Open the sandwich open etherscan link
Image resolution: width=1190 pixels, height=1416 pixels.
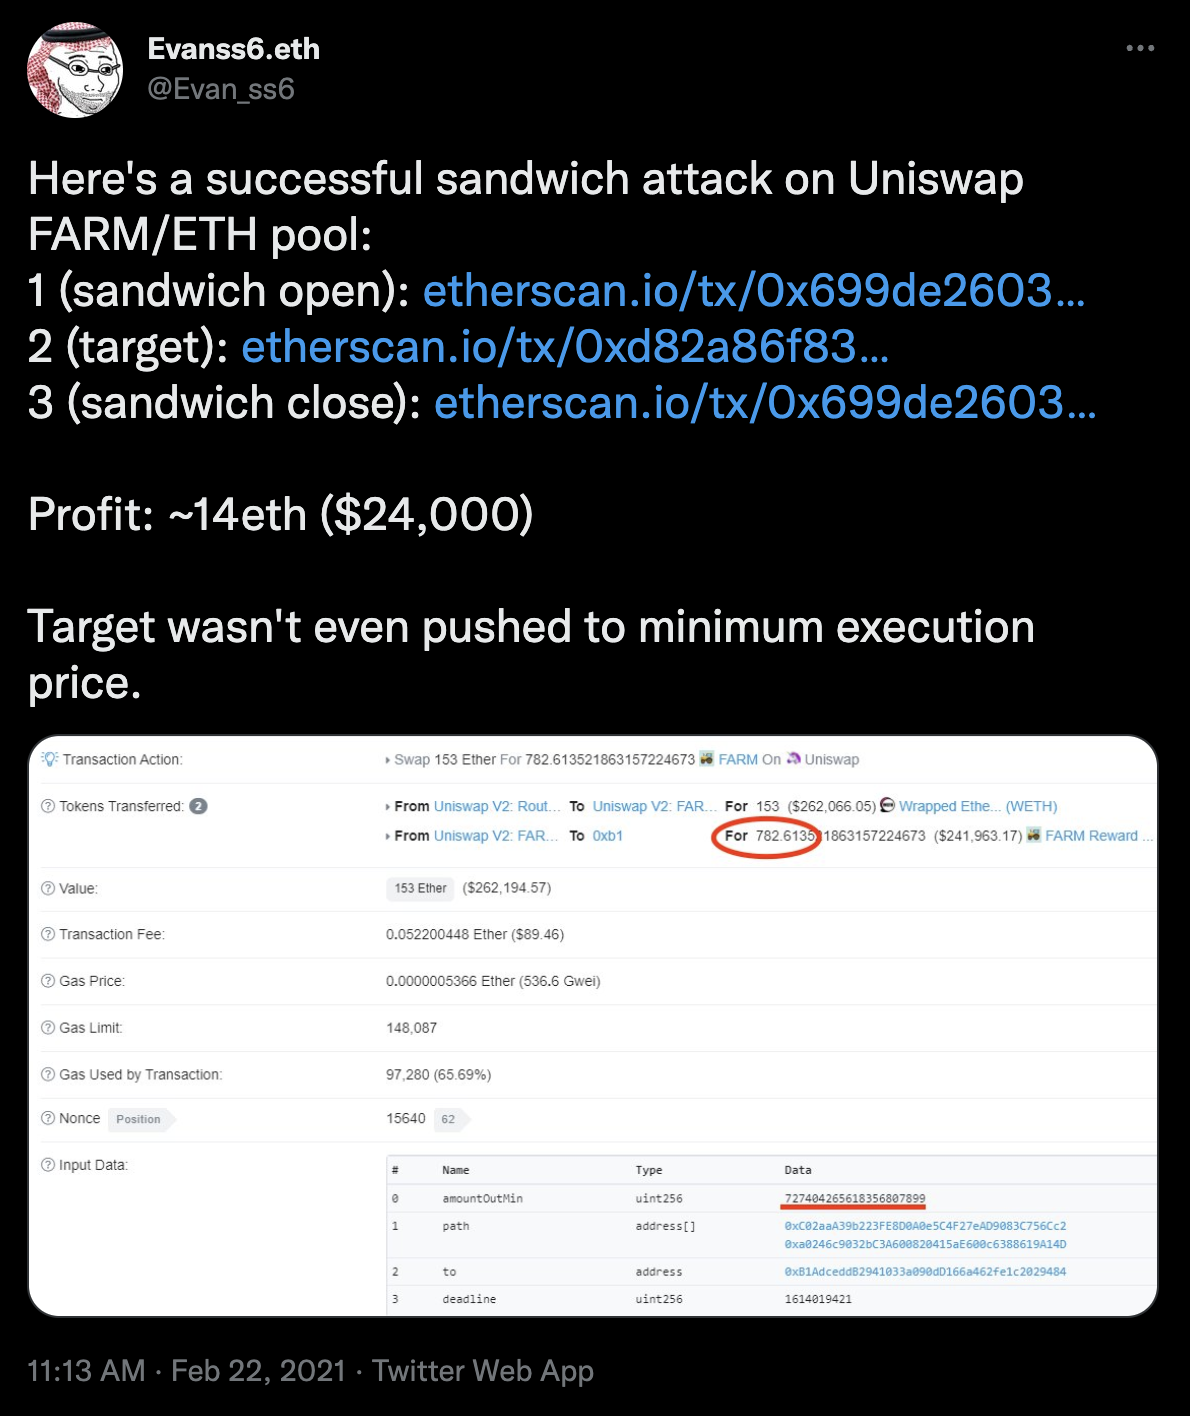[753, 291]
